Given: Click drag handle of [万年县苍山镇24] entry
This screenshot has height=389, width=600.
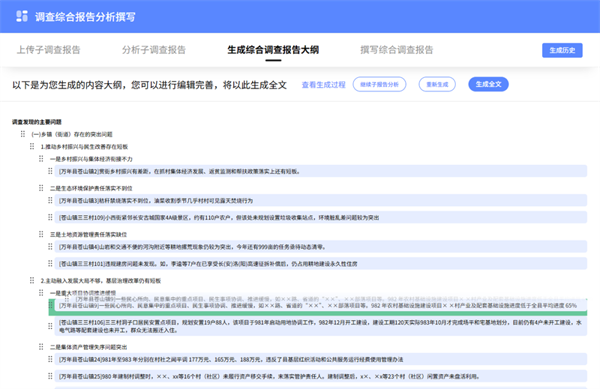Looking at the screenshot, I should click(x=50, y=359).
